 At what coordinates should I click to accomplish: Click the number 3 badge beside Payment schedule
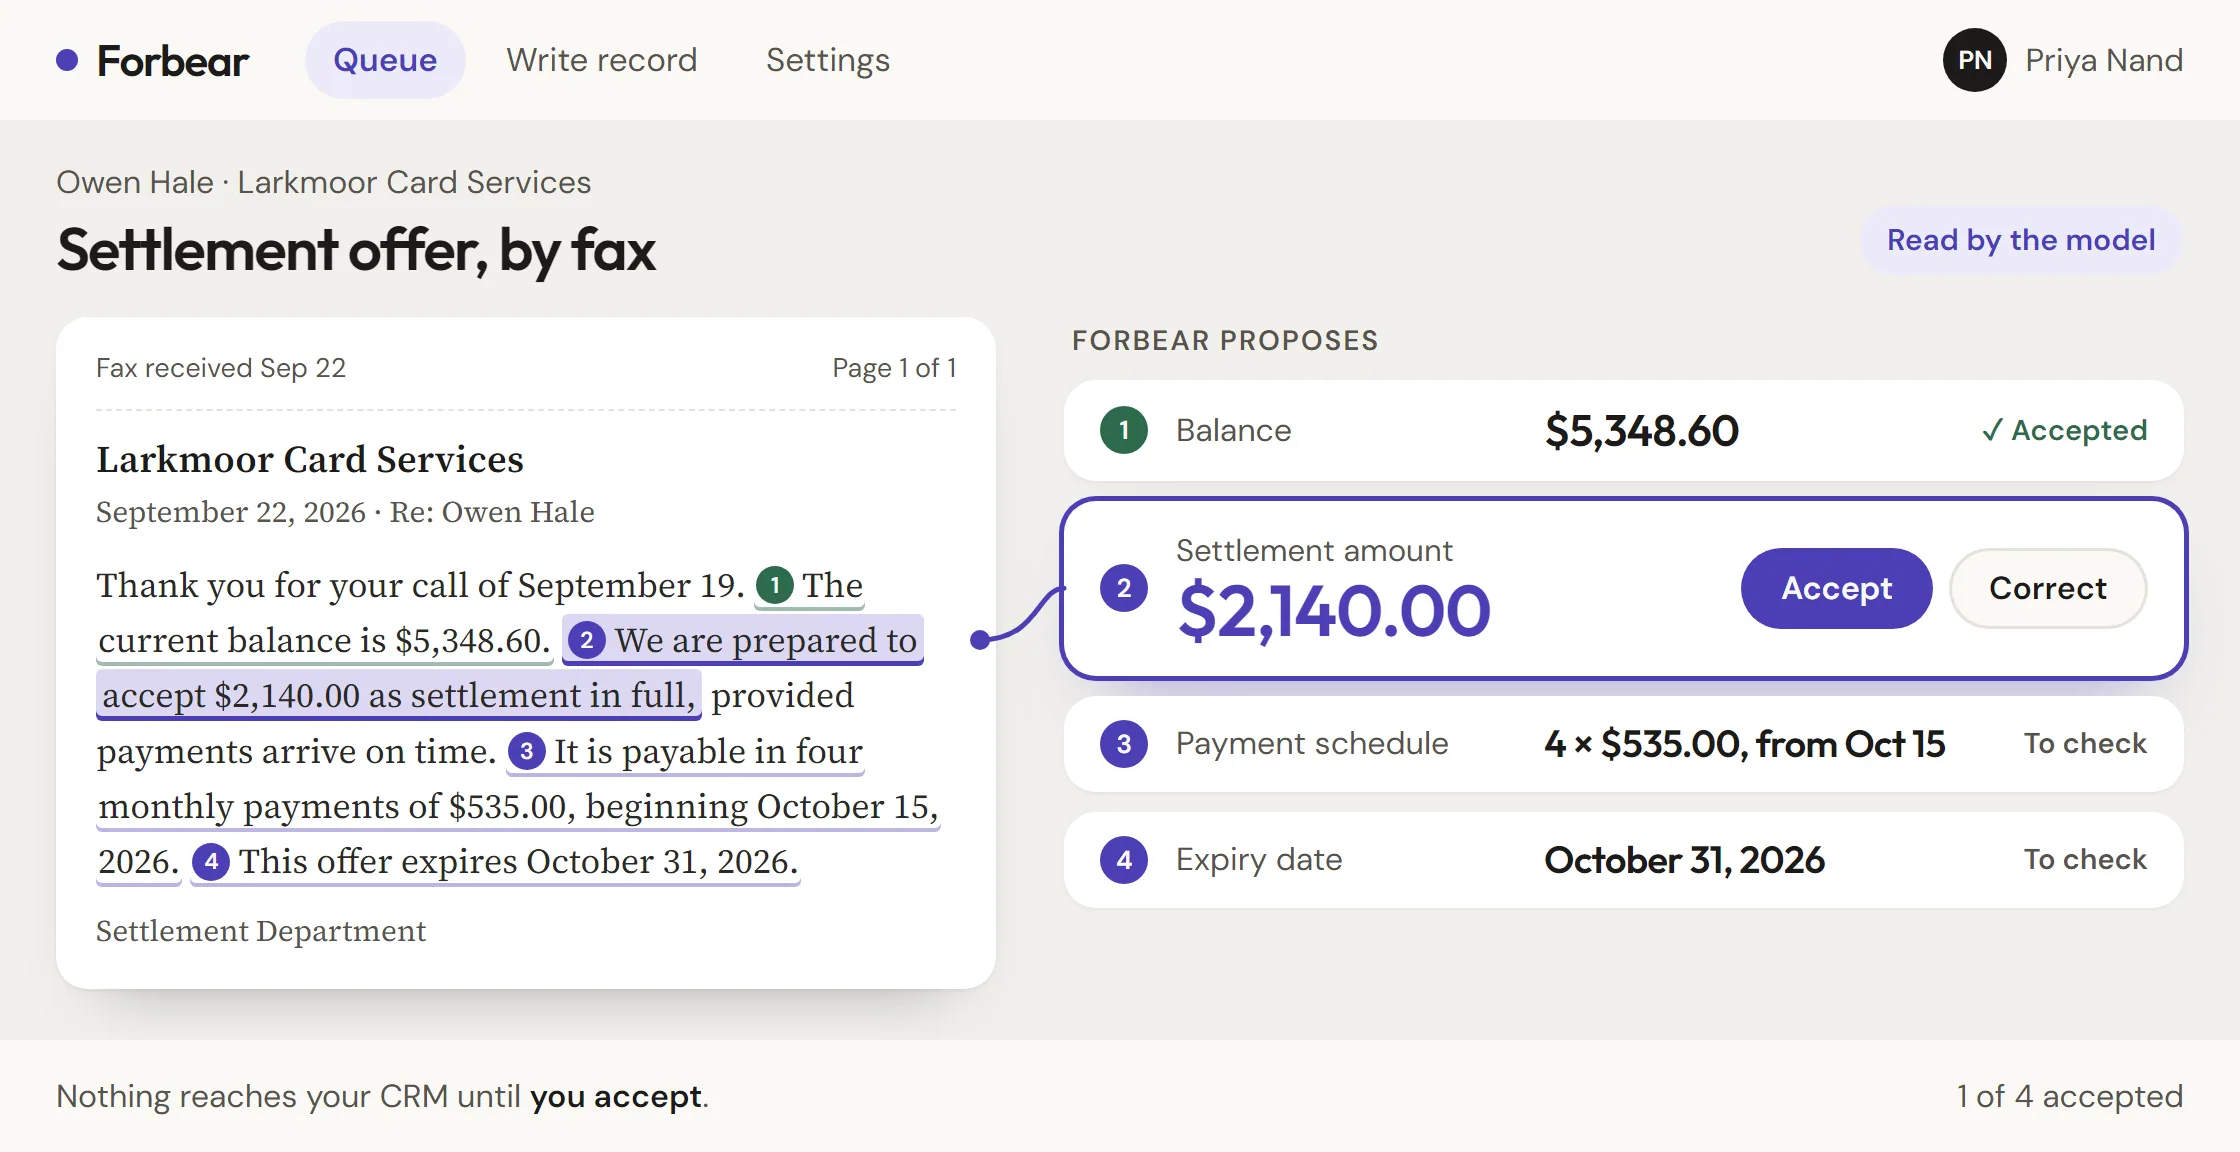pyautogui.click(x=1124, y=744)
